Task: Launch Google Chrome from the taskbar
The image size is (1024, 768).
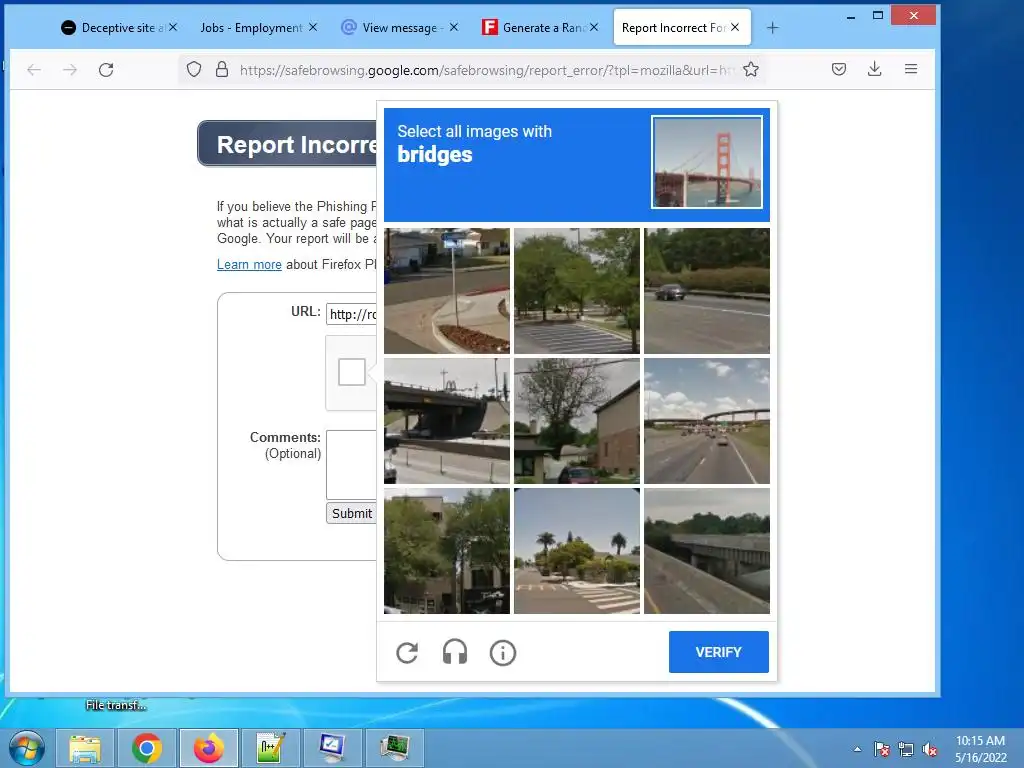Action: (147, 748)
